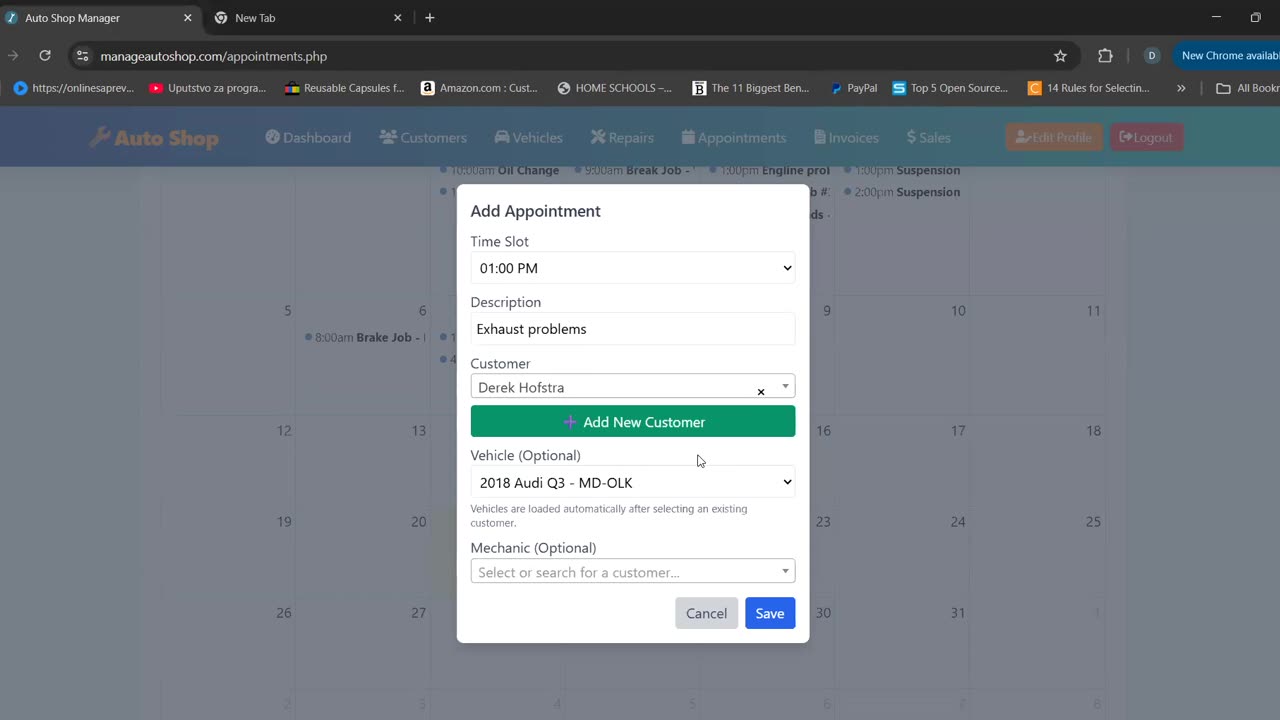Click the Edit Profile button
The height and width of the screenshot is (720, 1280).
(1054, 138)
